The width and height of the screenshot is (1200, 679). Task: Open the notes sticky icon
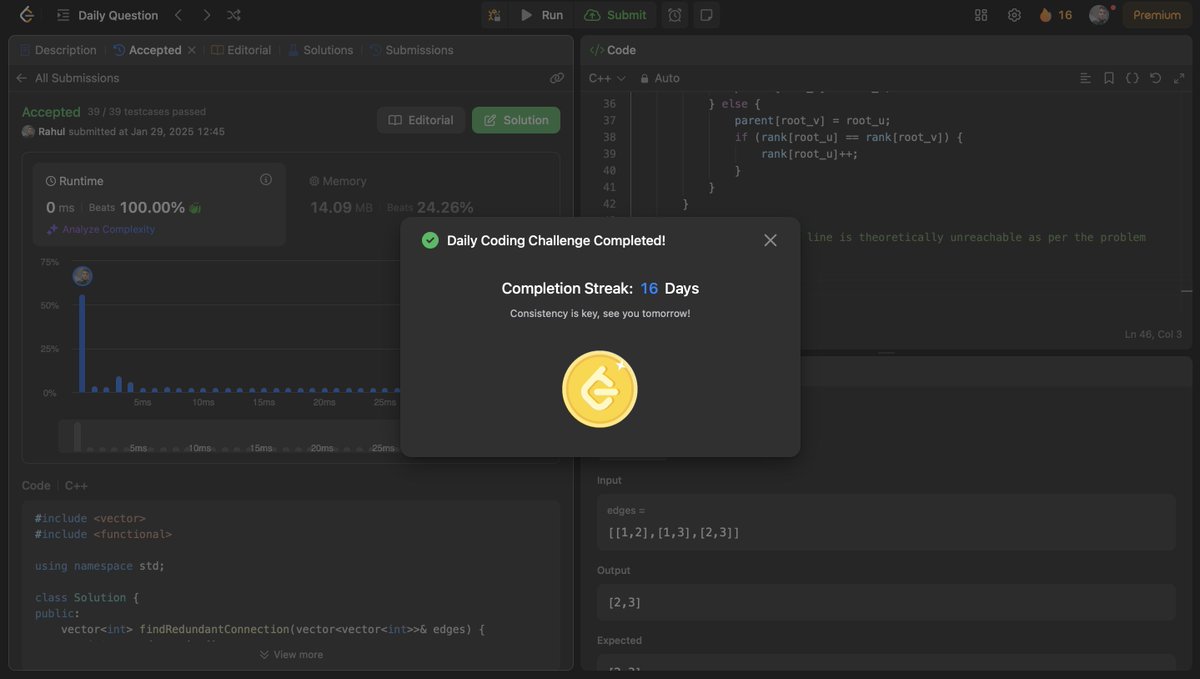click(707, 15)
